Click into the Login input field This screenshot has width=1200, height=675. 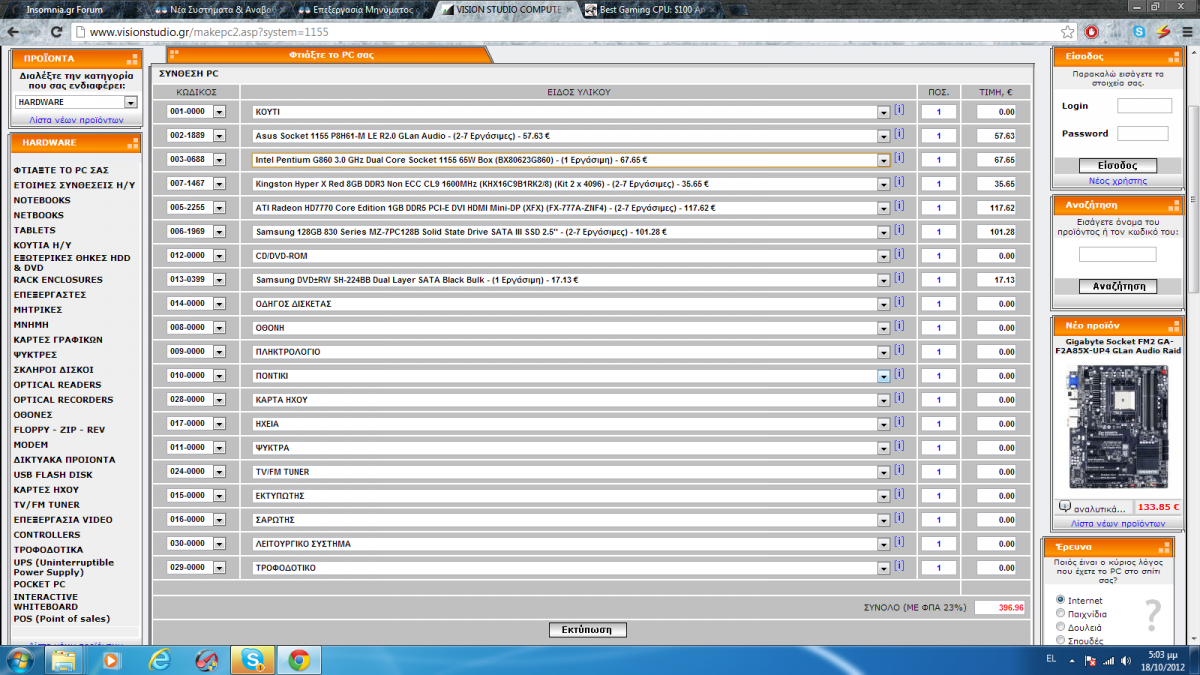1144,105
